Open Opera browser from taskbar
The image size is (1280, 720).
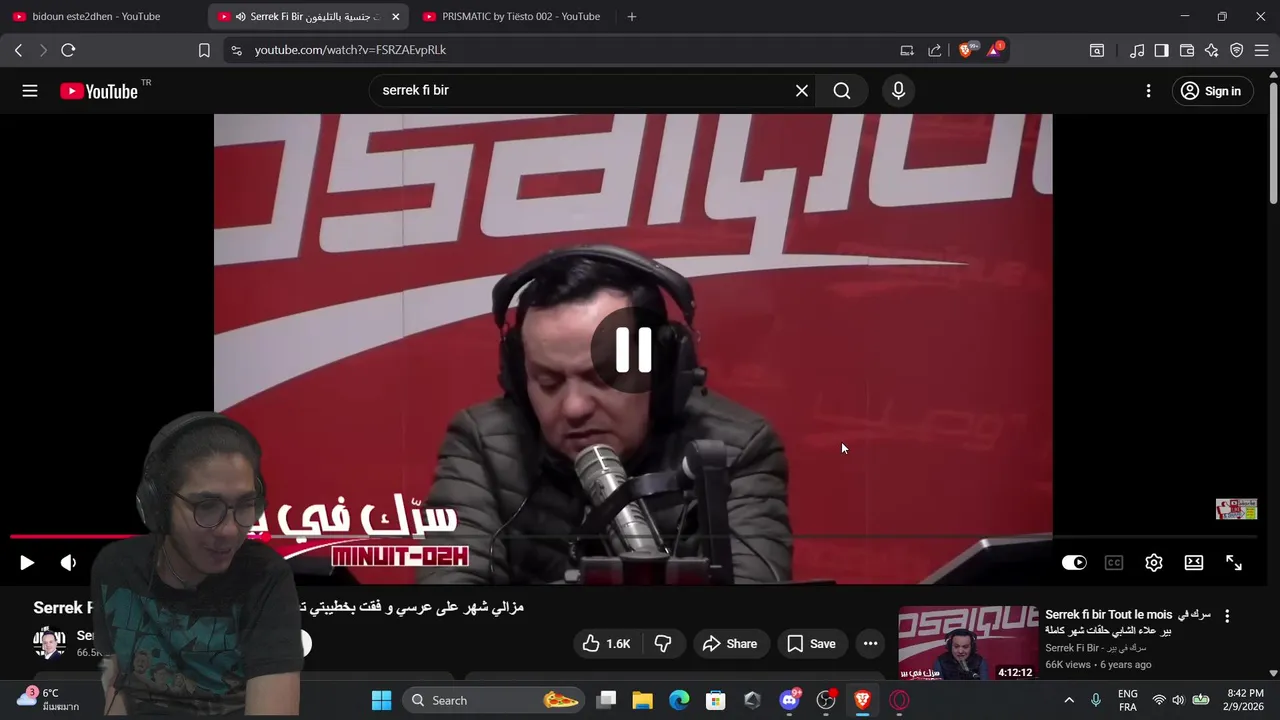(x=899, y=700)
